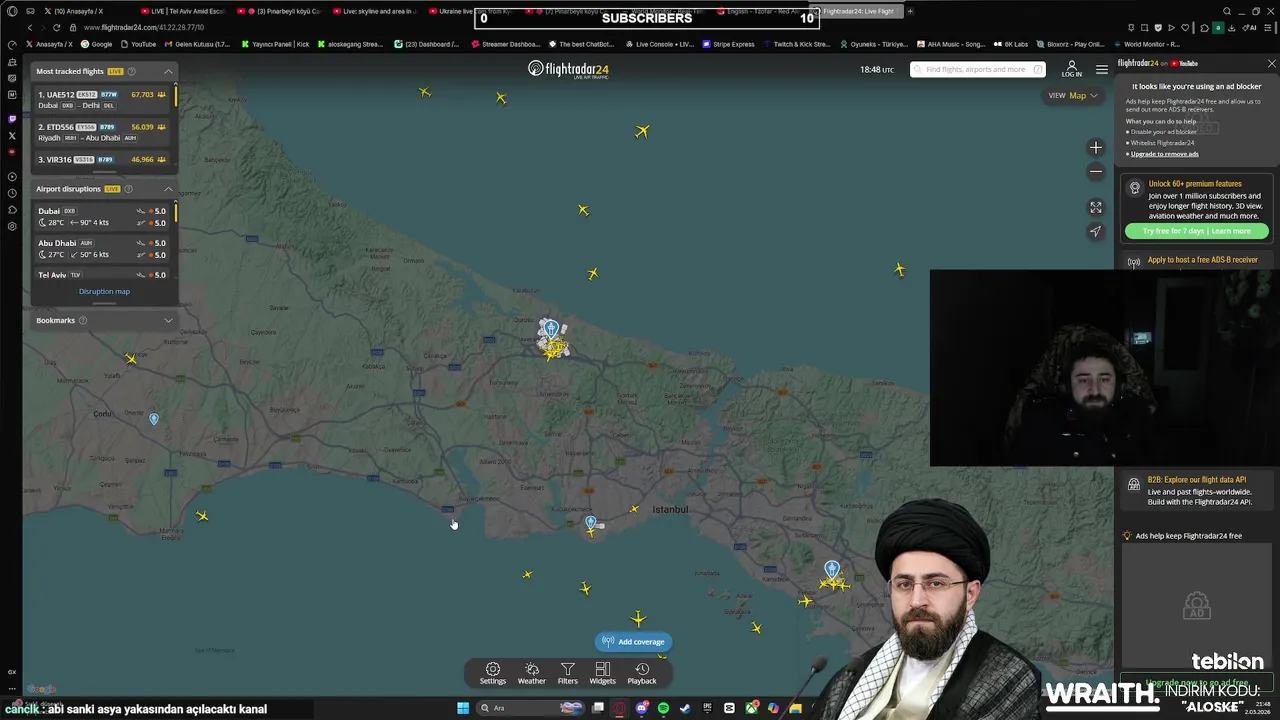Center map on my location arrow
The width and height of the screenshot is (1280, 720).
1096,231
